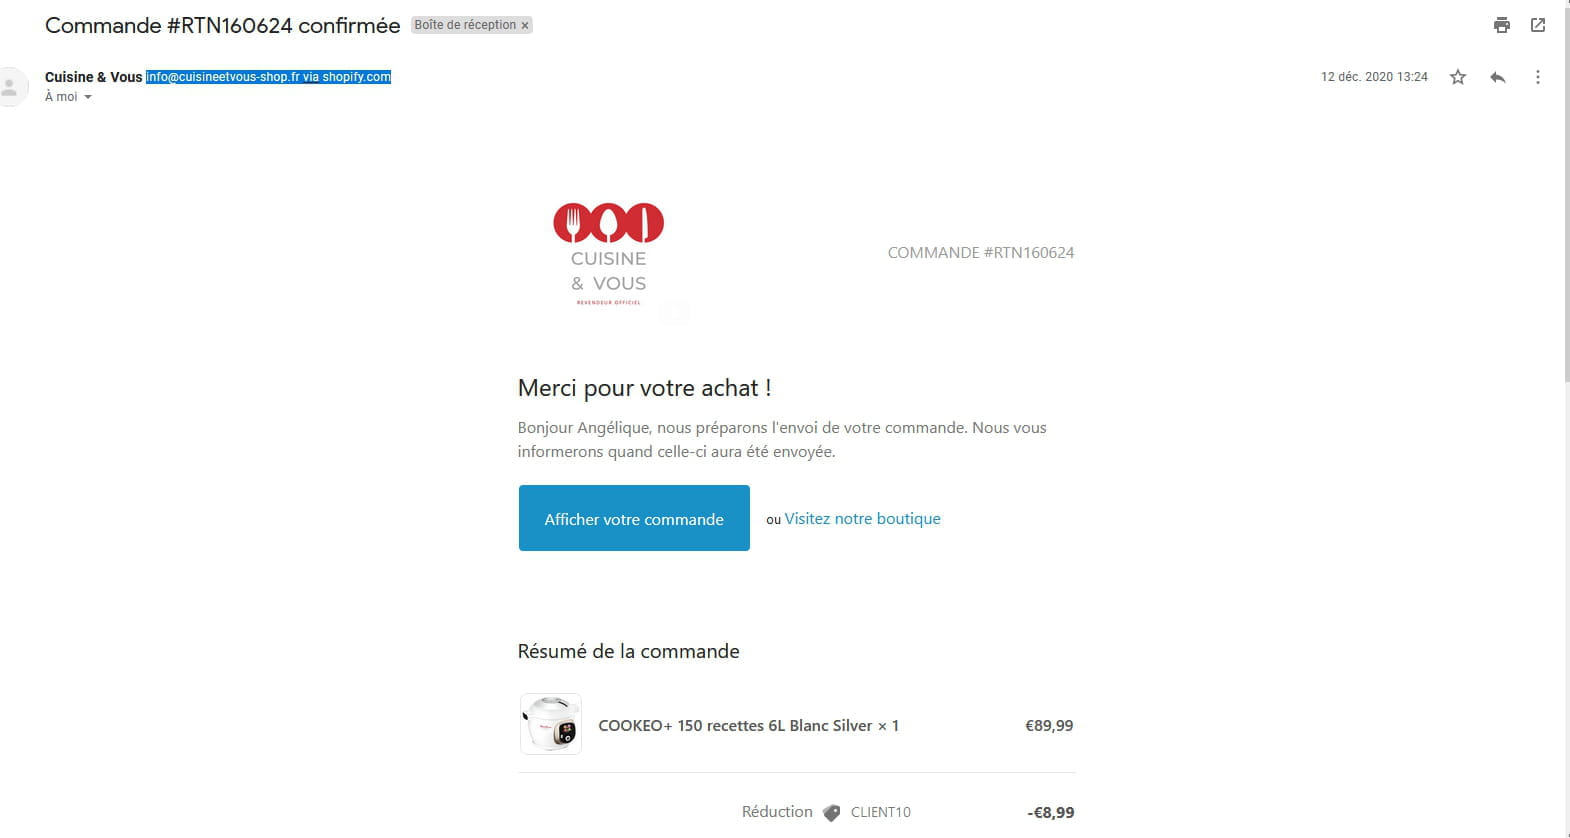The width and height of the screenshot is (1570, 838).
Task: Open the COOKEO+ product thumbnail
Action: (x=551, y=724)
